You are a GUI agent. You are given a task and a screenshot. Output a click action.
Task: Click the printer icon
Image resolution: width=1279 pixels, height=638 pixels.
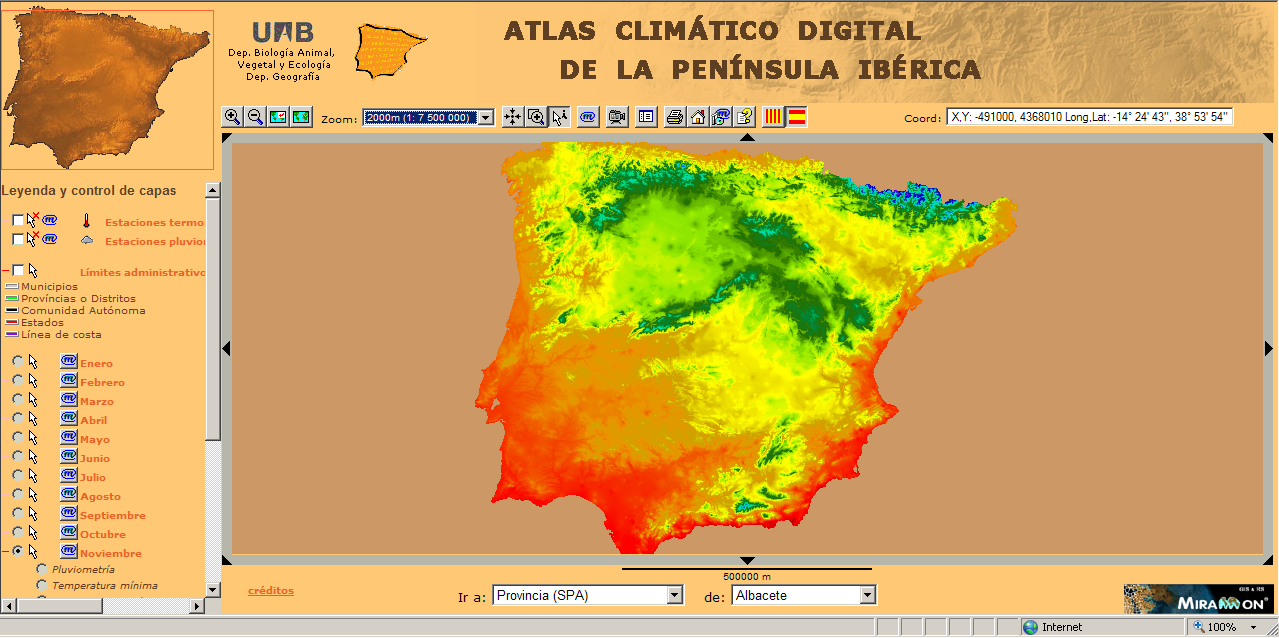pyautogui.click(x=675, y=117)
